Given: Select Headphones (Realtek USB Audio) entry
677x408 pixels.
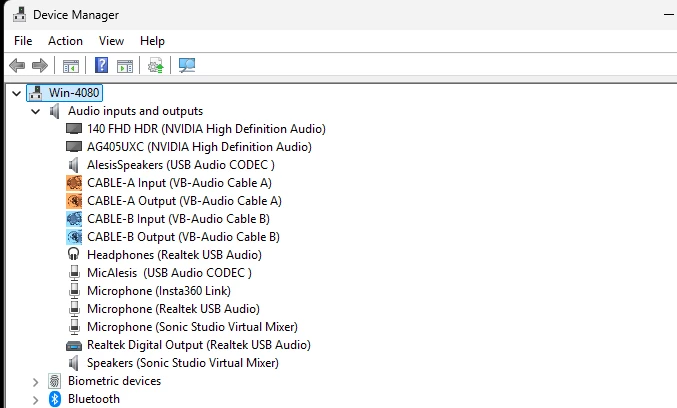Looking at the screenshot, I should pos(174,255).
